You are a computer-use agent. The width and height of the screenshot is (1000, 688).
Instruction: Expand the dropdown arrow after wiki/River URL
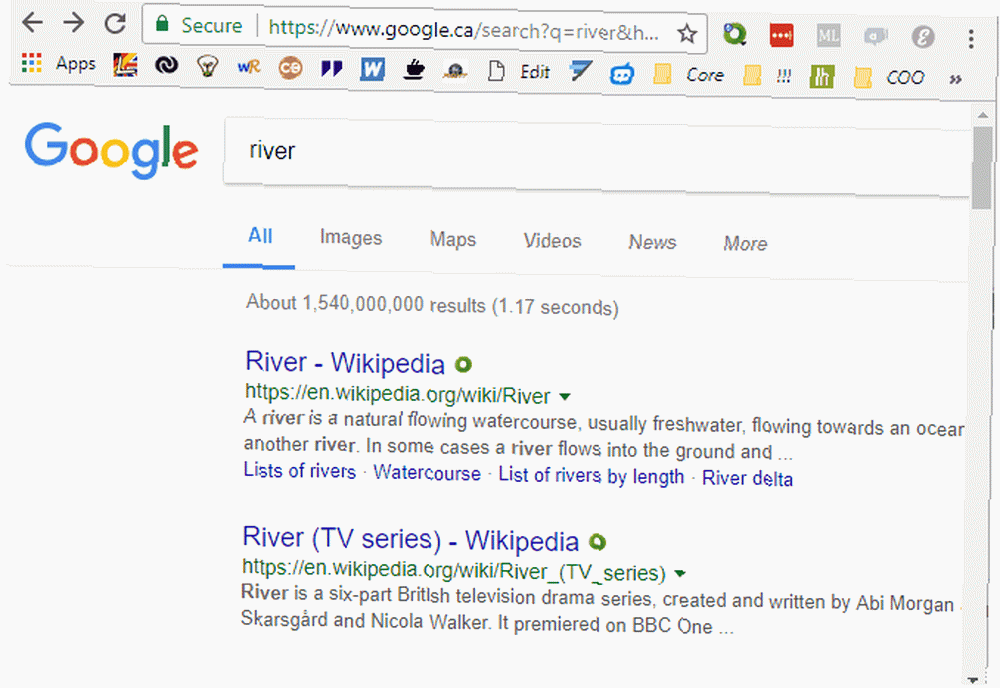564,397
